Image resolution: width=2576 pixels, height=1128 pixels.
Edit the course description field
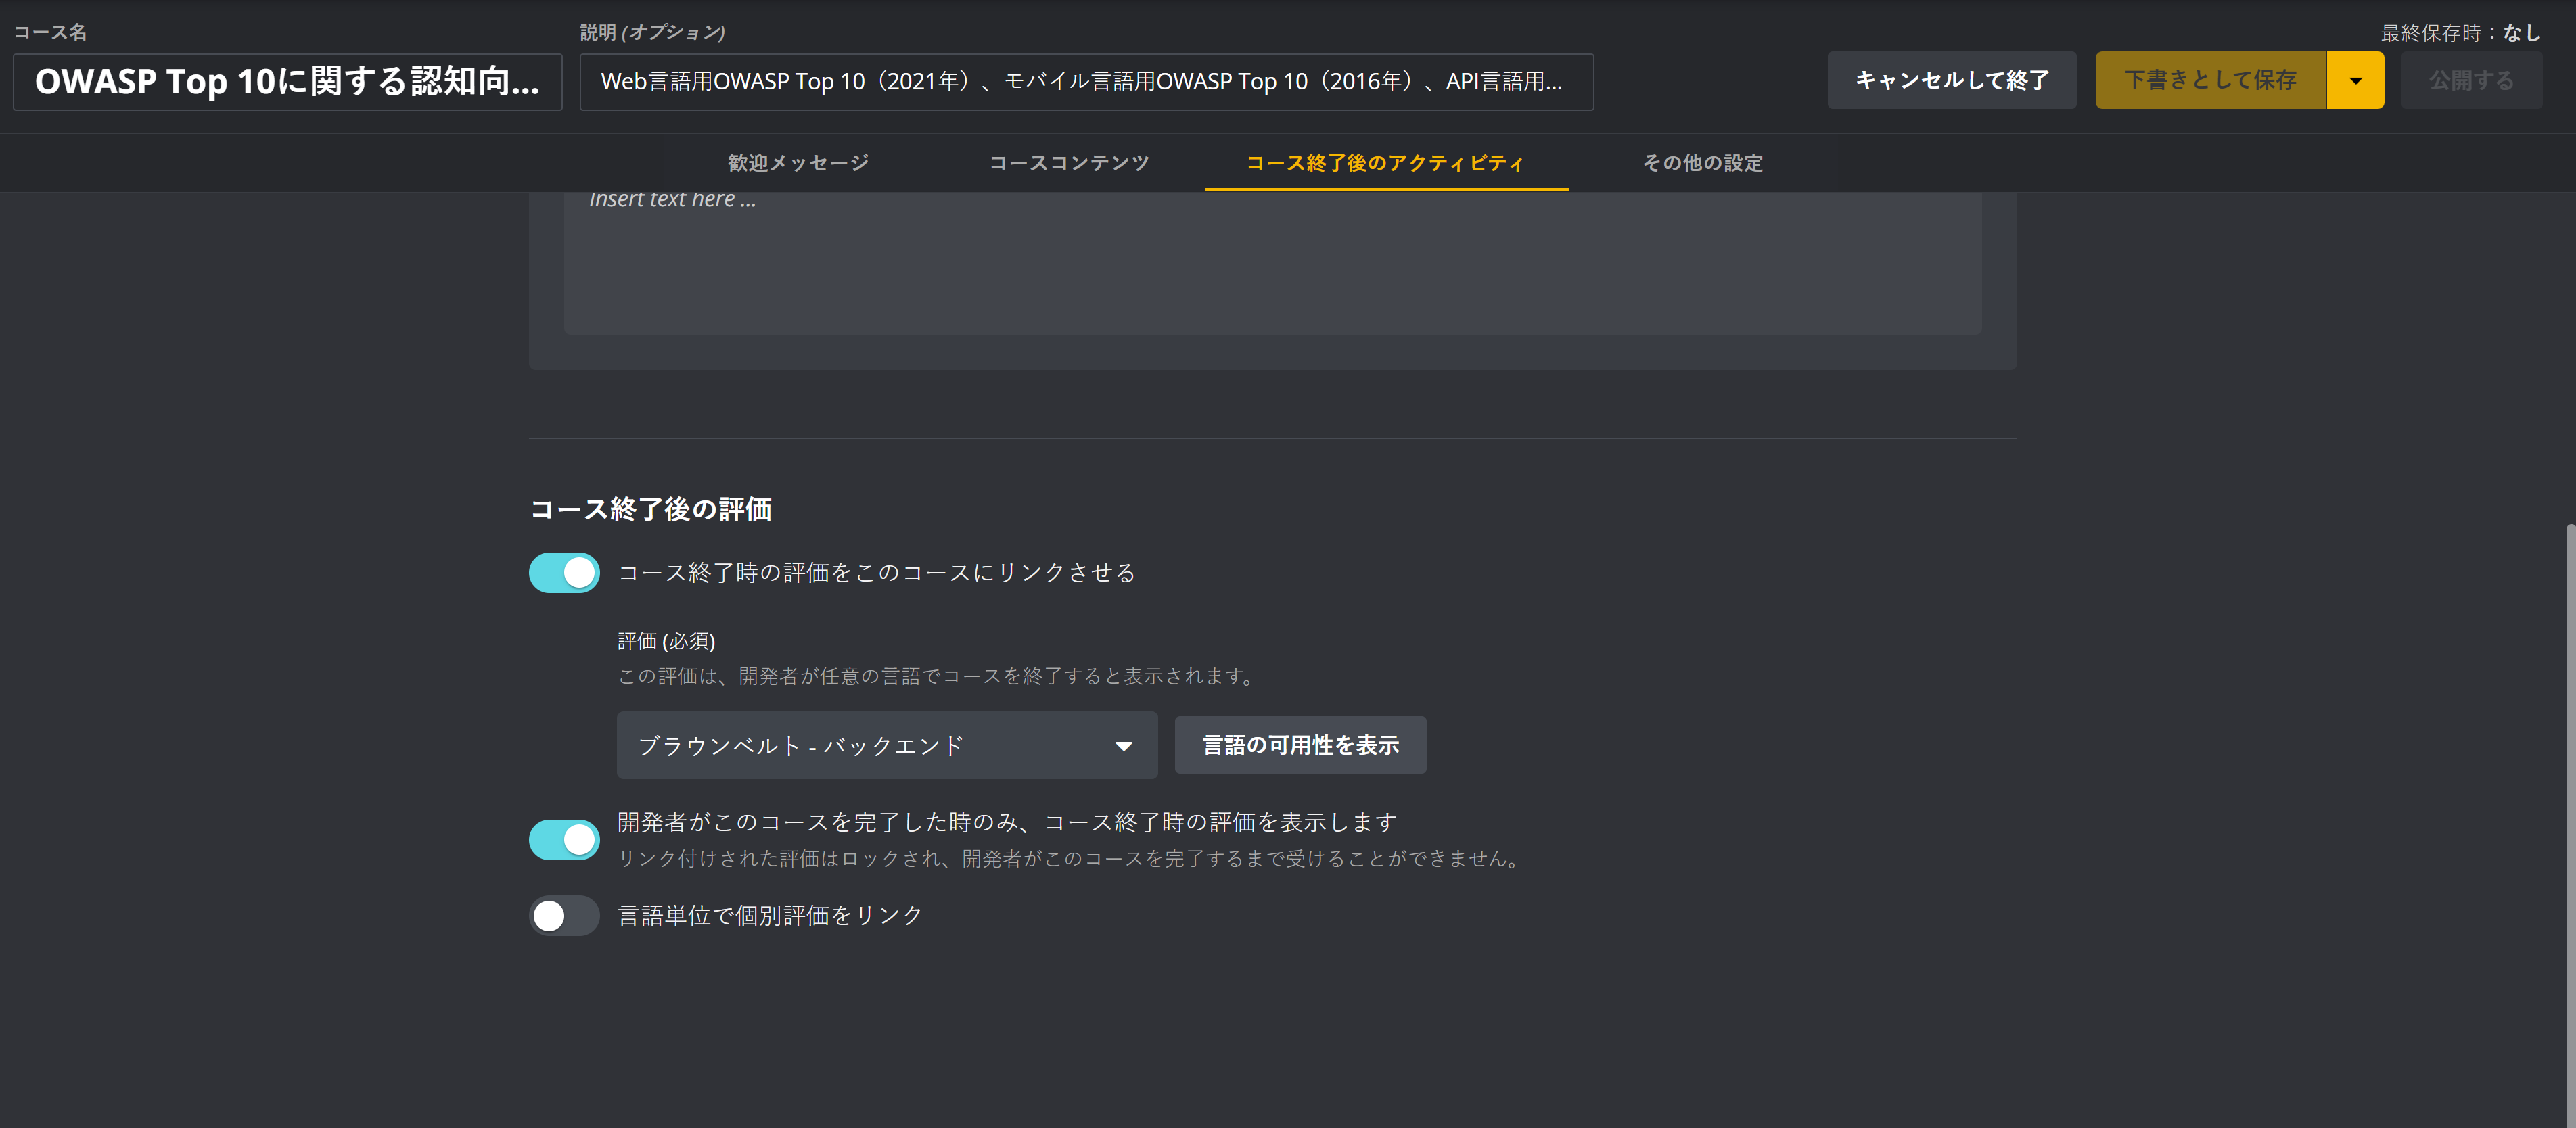click(x=1086, y=82)
